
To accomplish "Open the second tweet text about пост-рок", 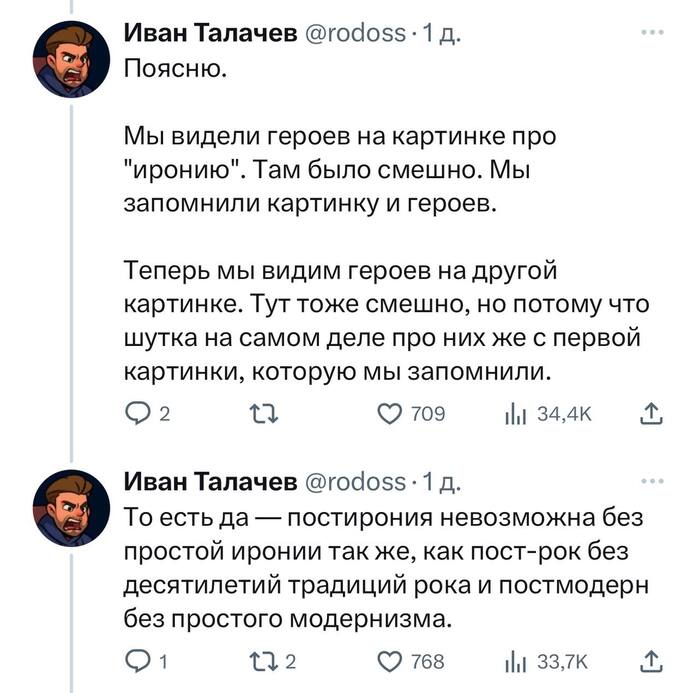I will point(385,565).
